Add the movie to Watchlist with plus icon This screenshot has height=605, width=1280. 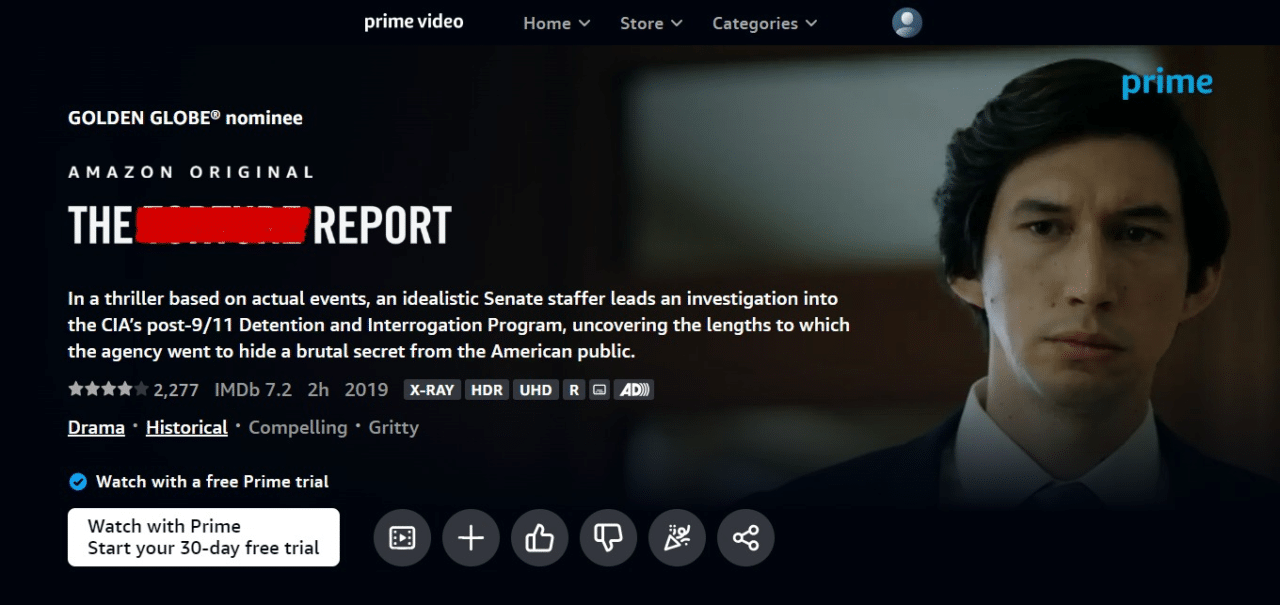(471, 538)
